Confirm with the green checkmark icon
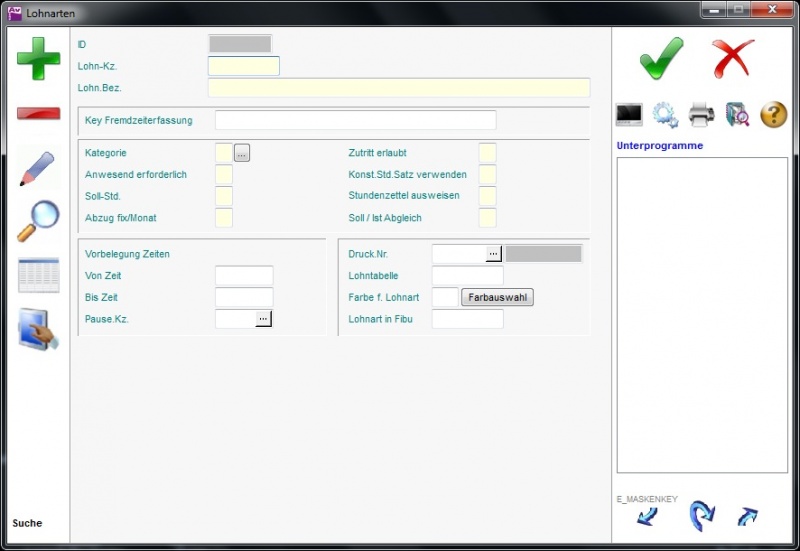The height and width of the screenshot is (551, 800). [661, 59]
